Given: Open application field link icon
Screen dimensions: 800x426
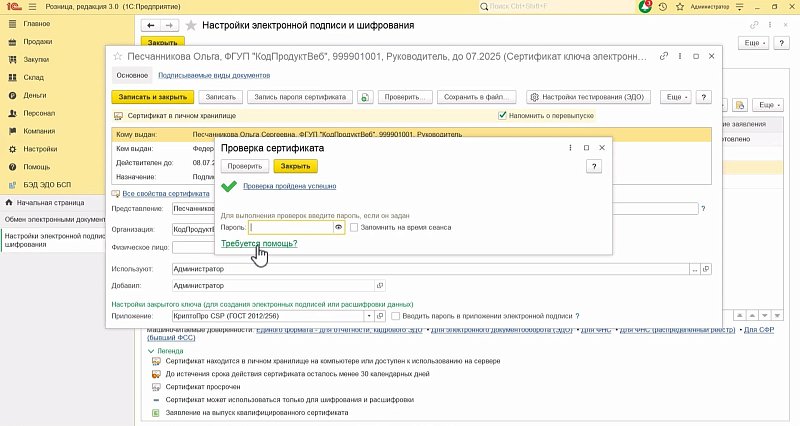Looking at the screenshot, I should click(380, 316).
